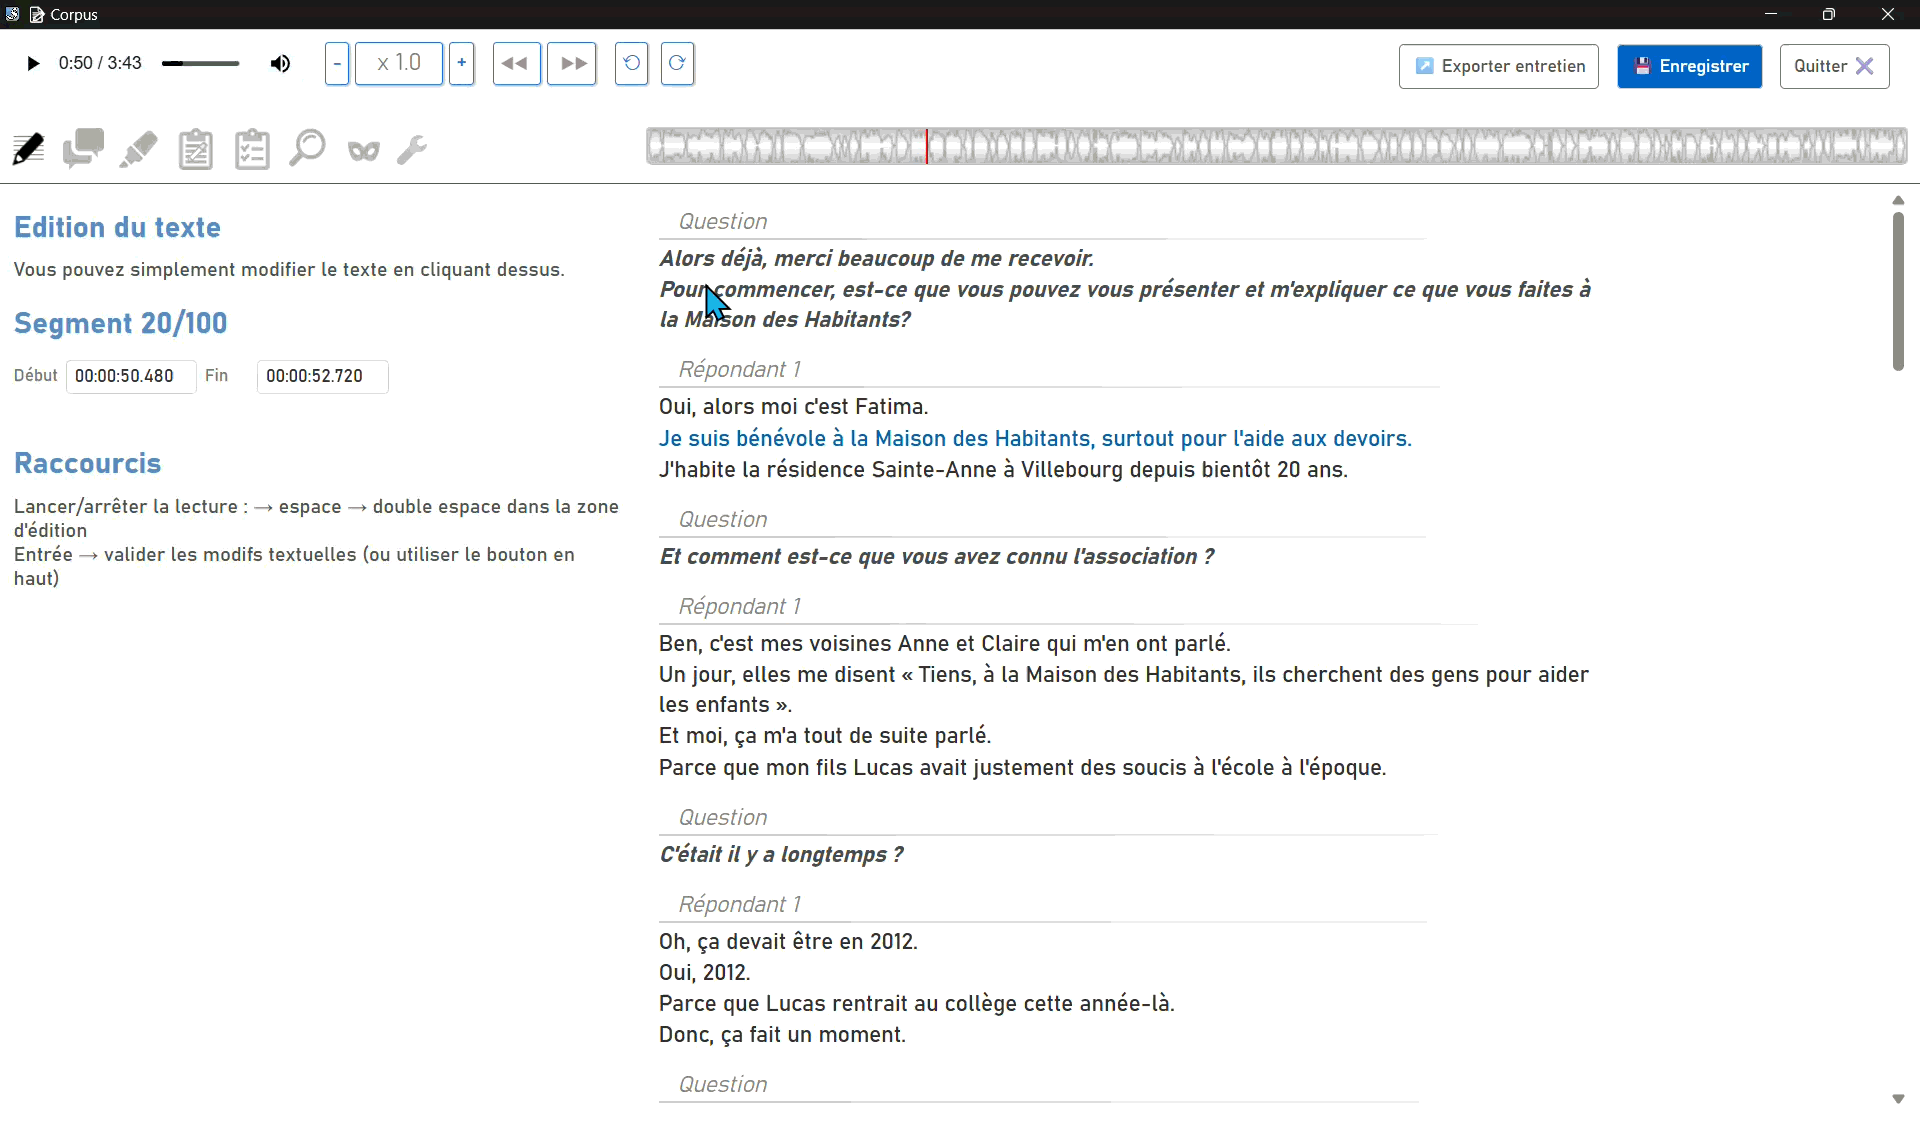Open the magnifying glass search tool
The image size is (1920, 1136).
pyautogui.click(x=307, y=149)
